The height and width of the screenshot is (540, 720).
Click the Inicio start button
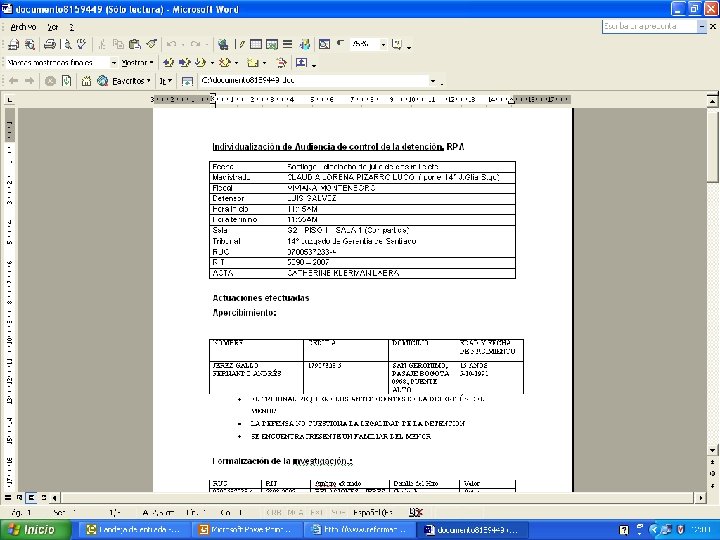point(36,529)
